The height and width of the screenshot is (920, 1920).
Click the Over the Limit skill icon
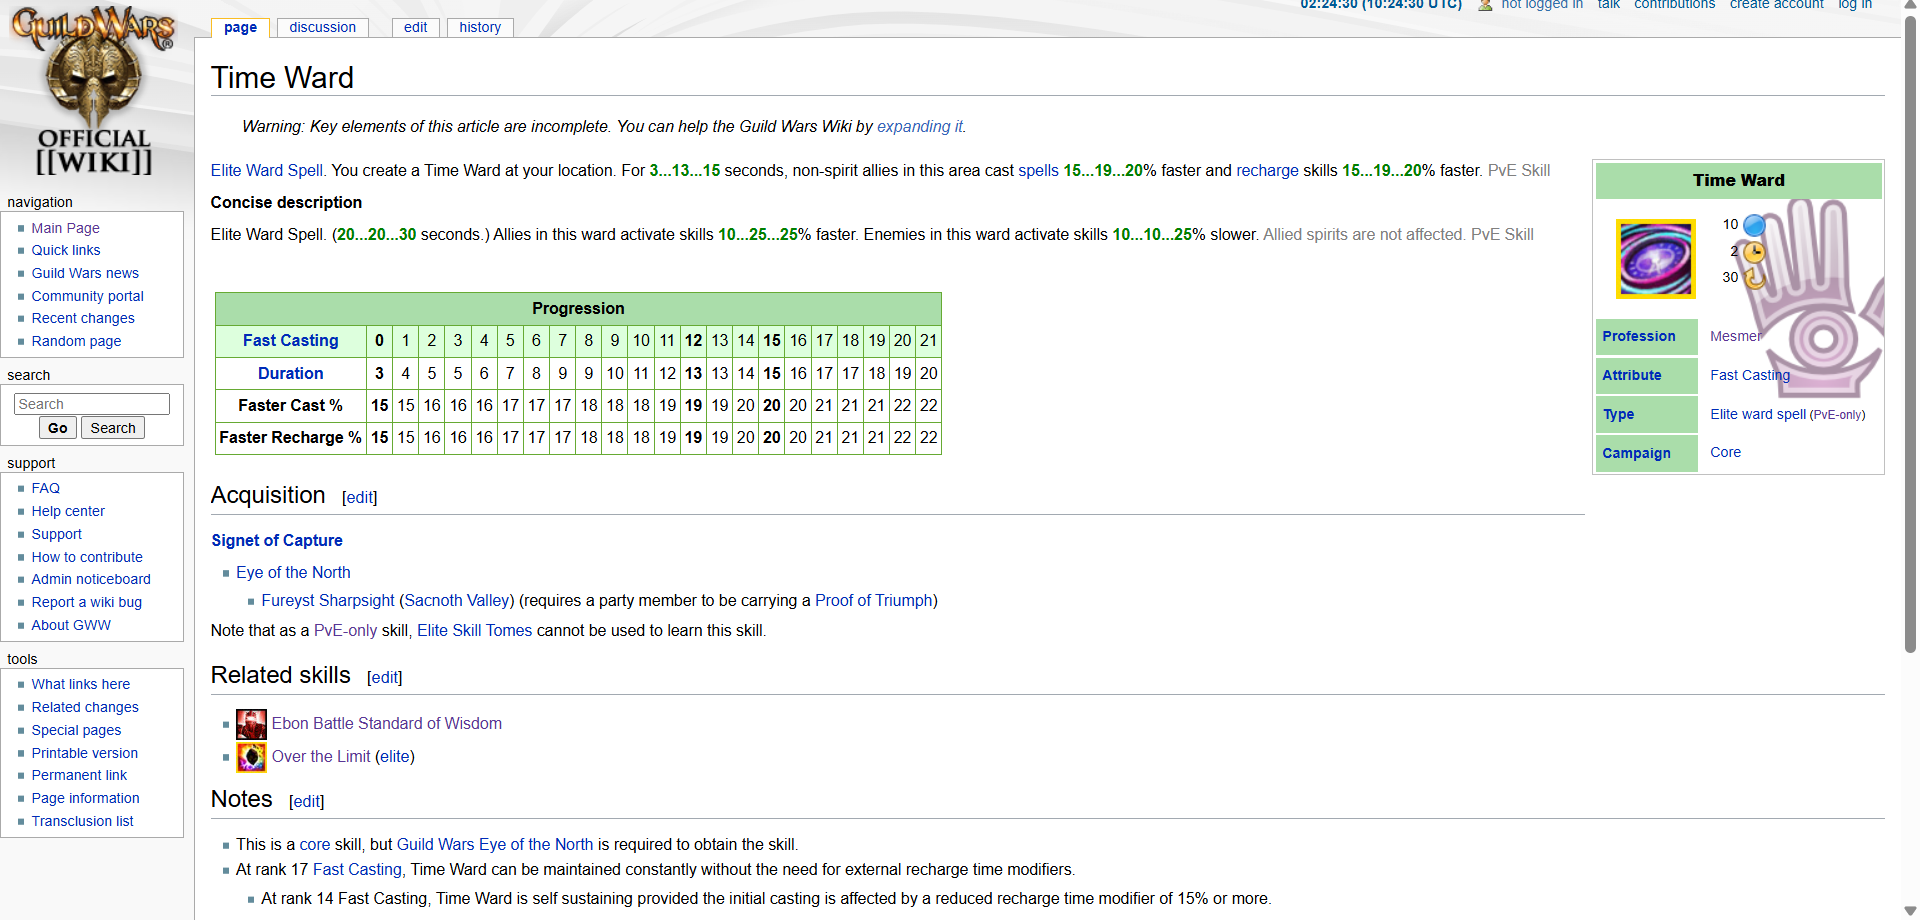tap(251, 757)
